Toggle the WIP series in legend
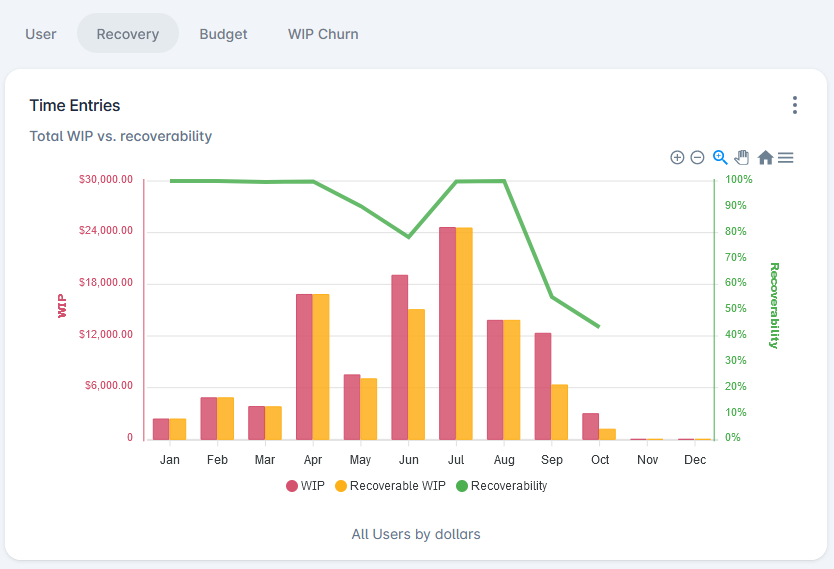The image size is (834, 569). [x=305, y=486]
